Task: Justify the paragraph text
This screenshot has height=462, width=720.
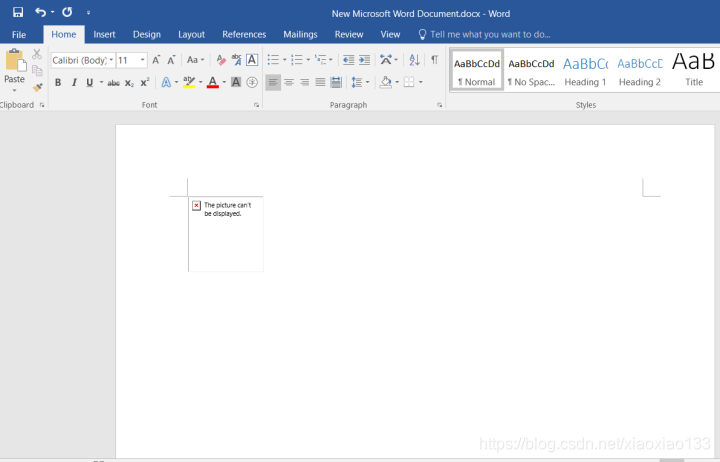Action: (x=321, y=83)
